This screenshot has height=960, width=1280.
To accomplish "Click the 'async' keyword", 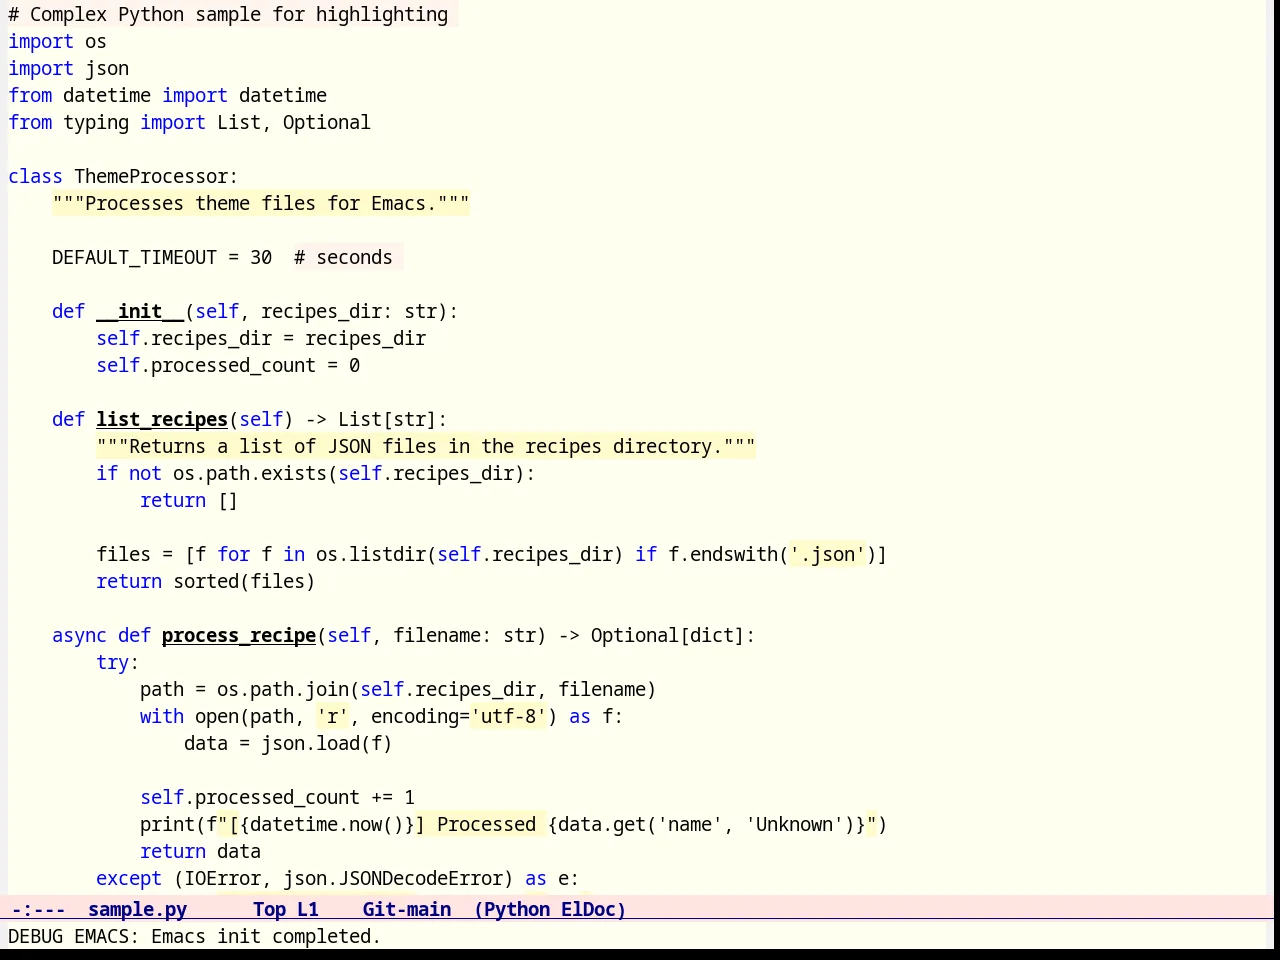I will (x=79, y=635).
